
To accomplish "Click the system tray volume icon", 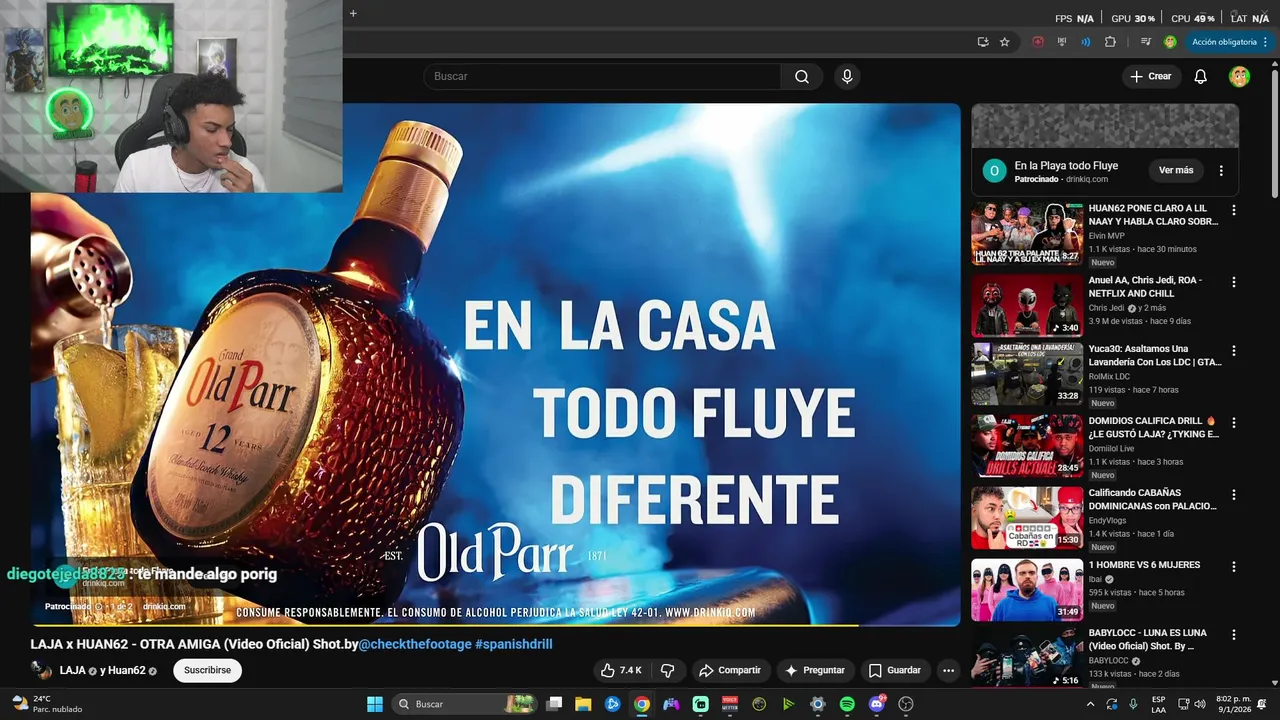I will click(1200, 704).
